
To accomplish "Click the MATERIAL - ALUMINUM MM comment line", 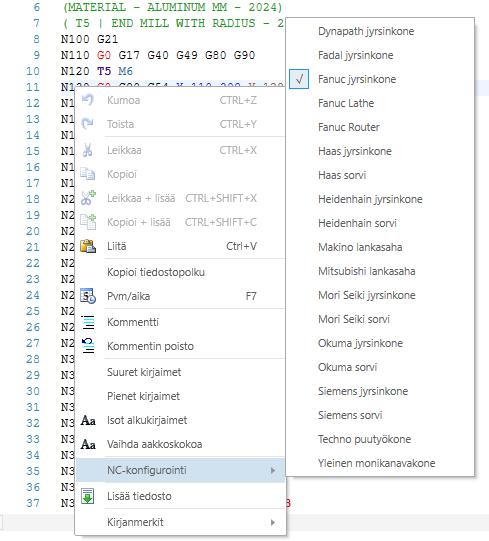I will 173,7.
